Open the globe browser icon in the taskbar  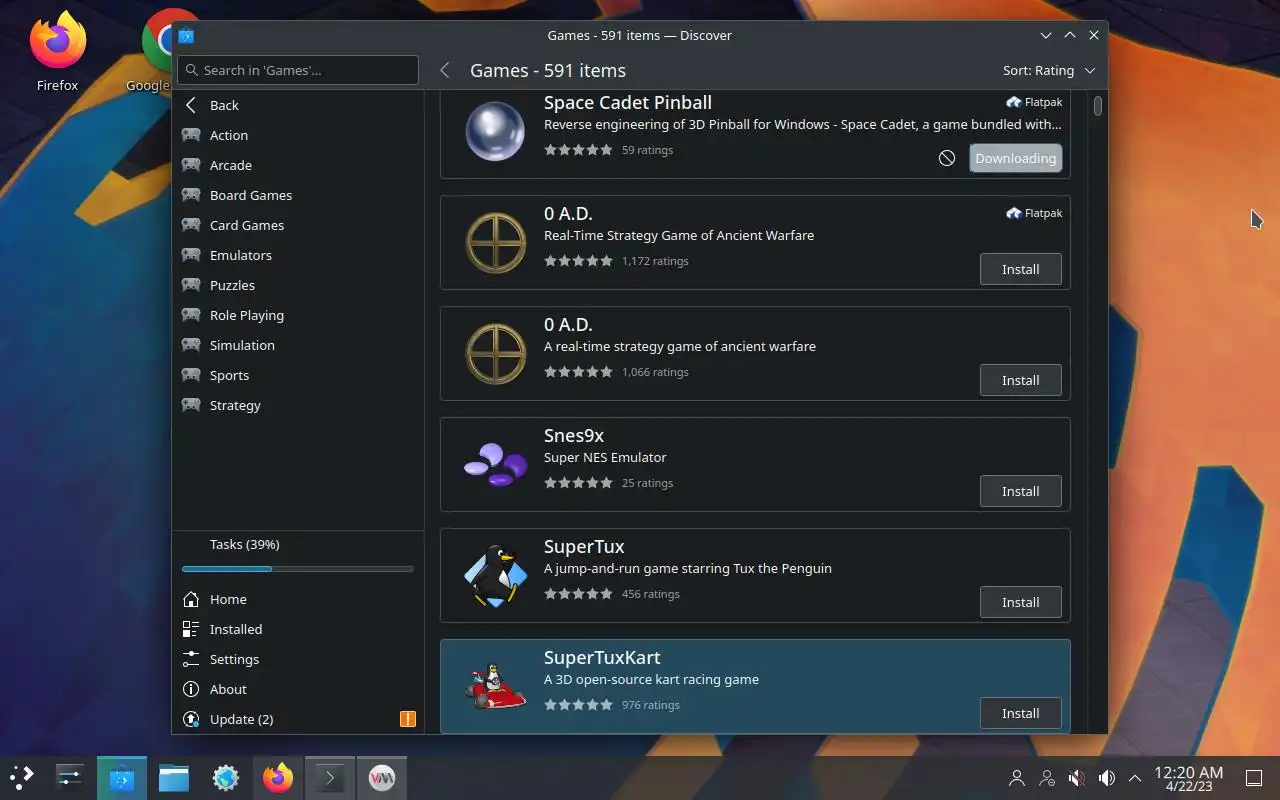tap(226, 777)
